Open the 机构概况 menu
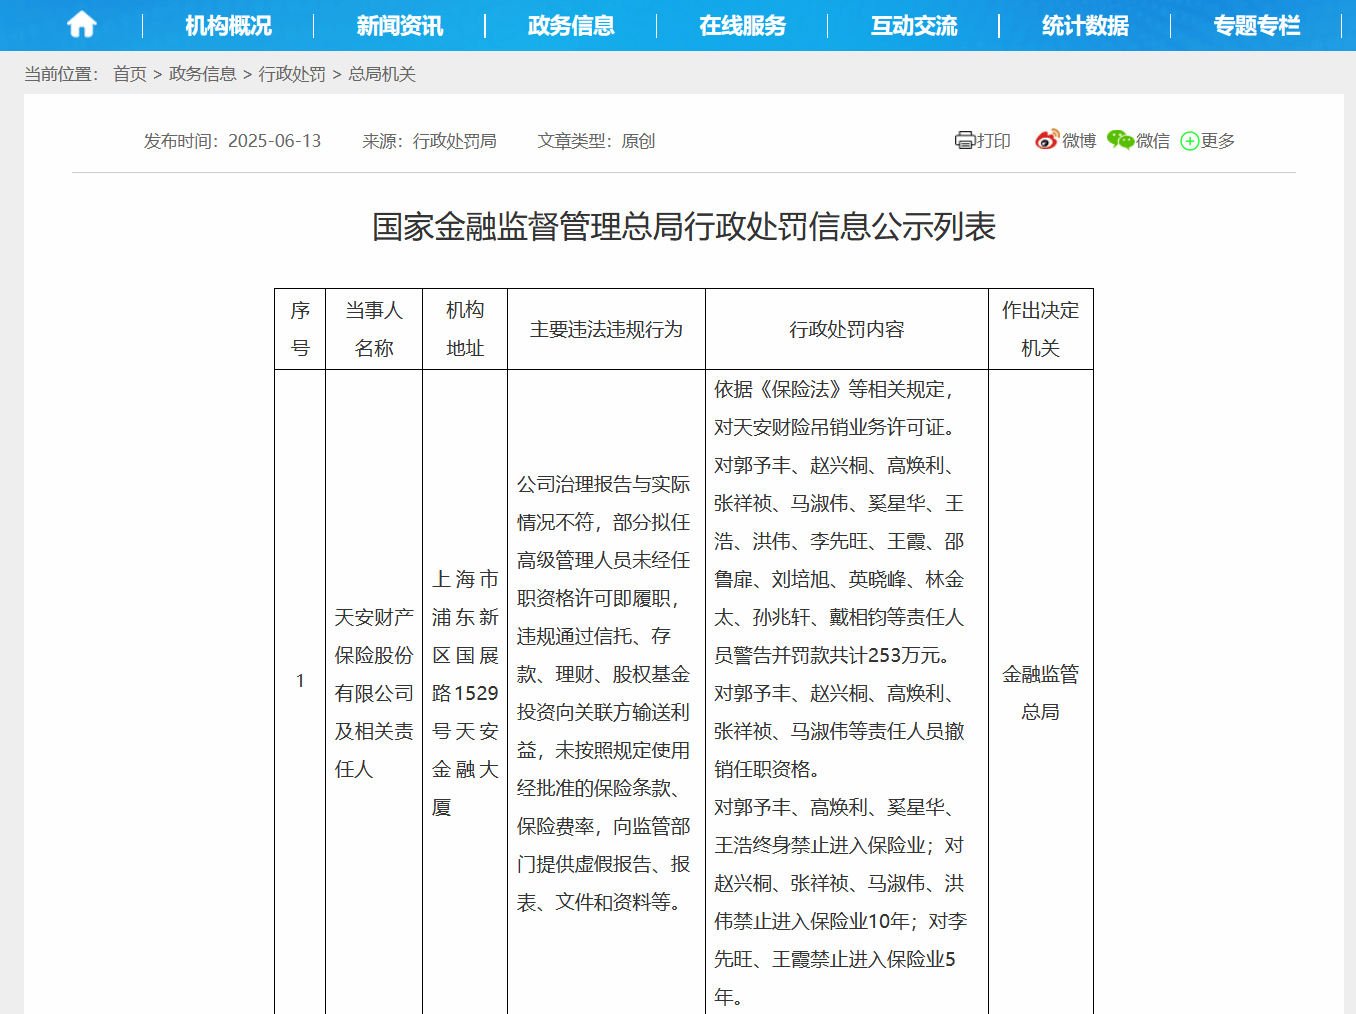 pyautogui.click(x=228, y=26)
